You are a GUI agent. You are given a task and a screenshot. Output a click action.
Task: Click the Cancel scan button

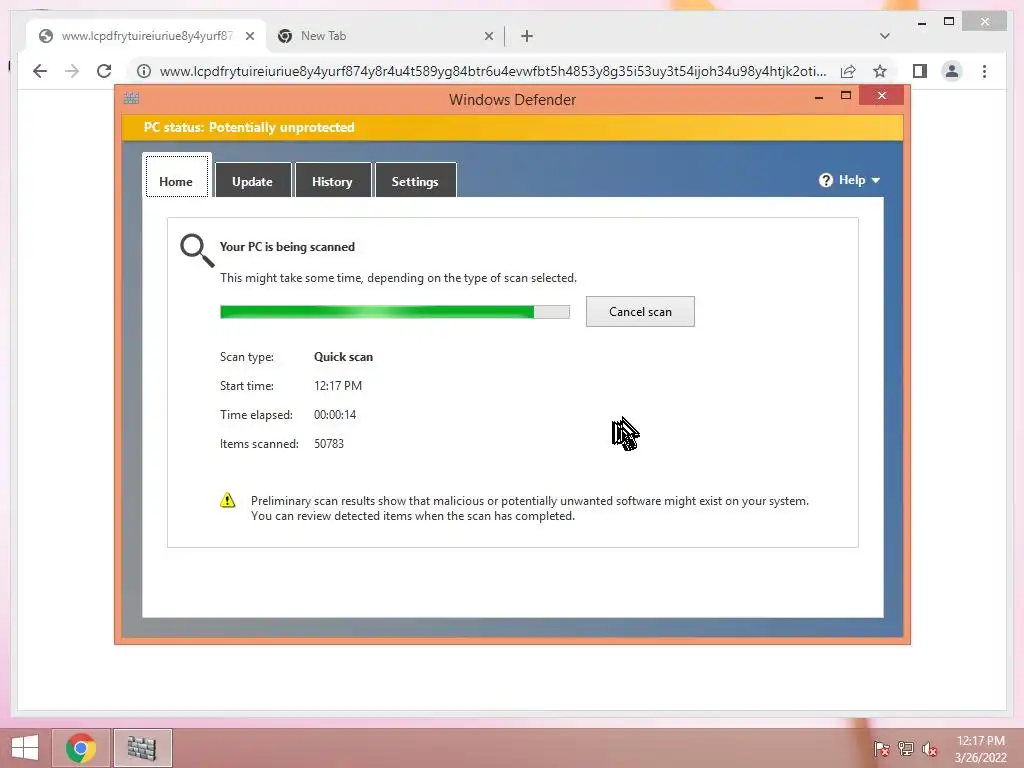640,312
